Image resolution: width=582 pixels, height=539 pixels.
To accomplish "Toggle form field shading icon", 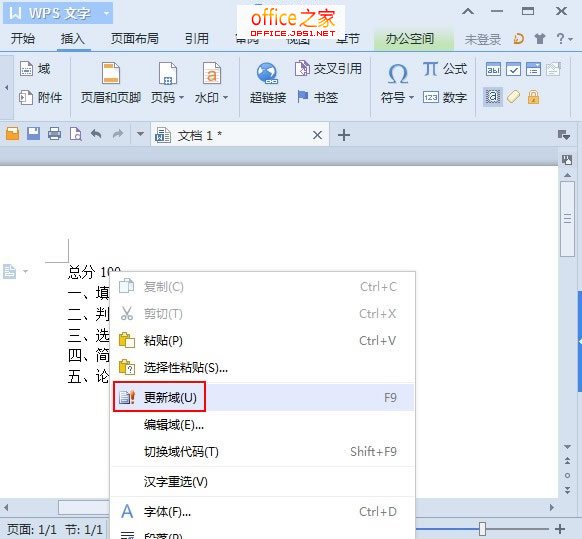I will (x=493, y=97).
